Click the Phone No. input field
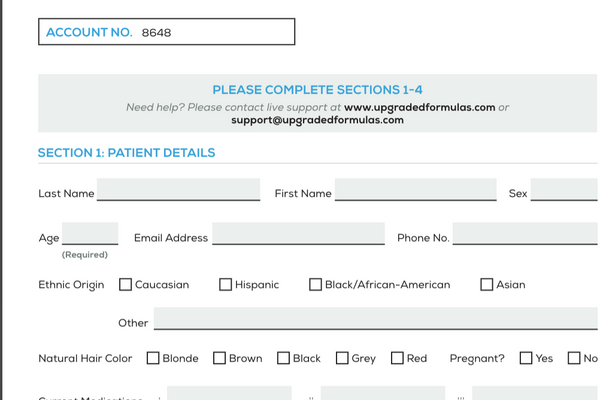Viewport: 600px width, 400px height. (525, 234)
